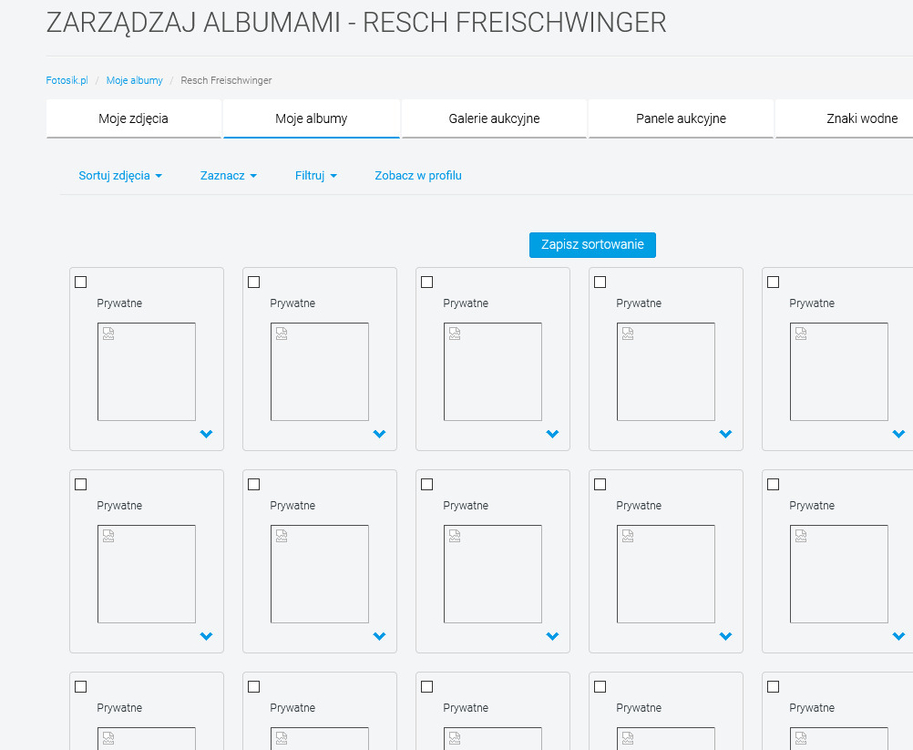Click blue chevron icon on fourth card, second row
This screenshot has width=913, height=750.
coord(725,636)
